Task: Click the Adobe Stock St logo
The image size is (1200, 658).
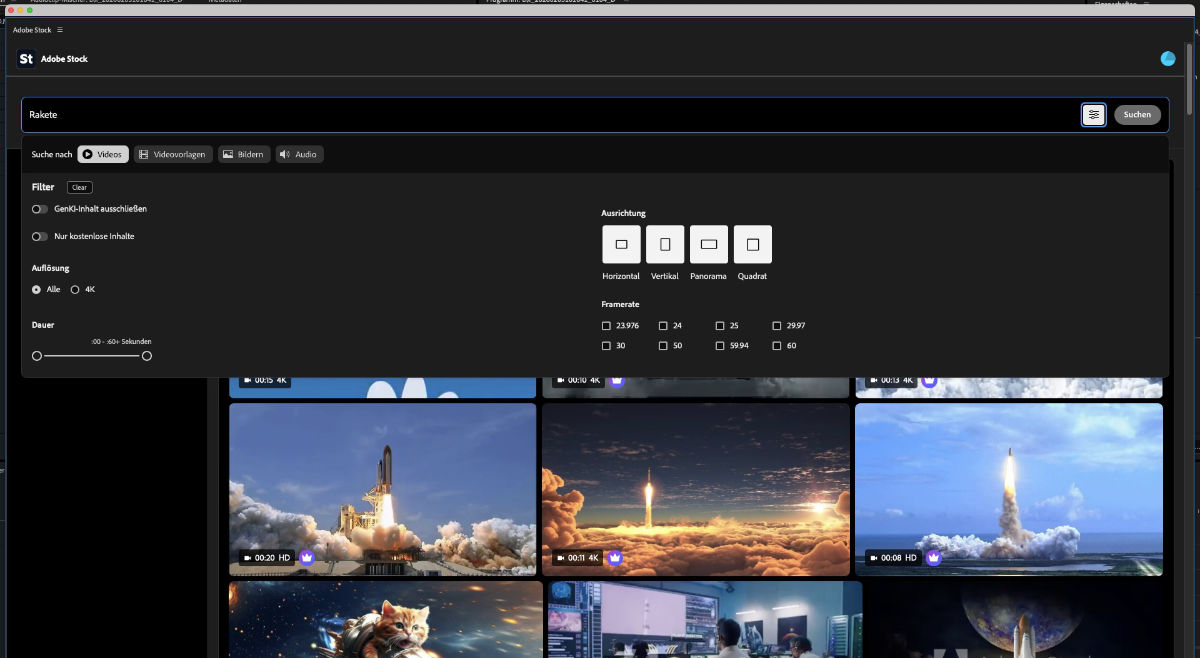Action: pos(26,59)
